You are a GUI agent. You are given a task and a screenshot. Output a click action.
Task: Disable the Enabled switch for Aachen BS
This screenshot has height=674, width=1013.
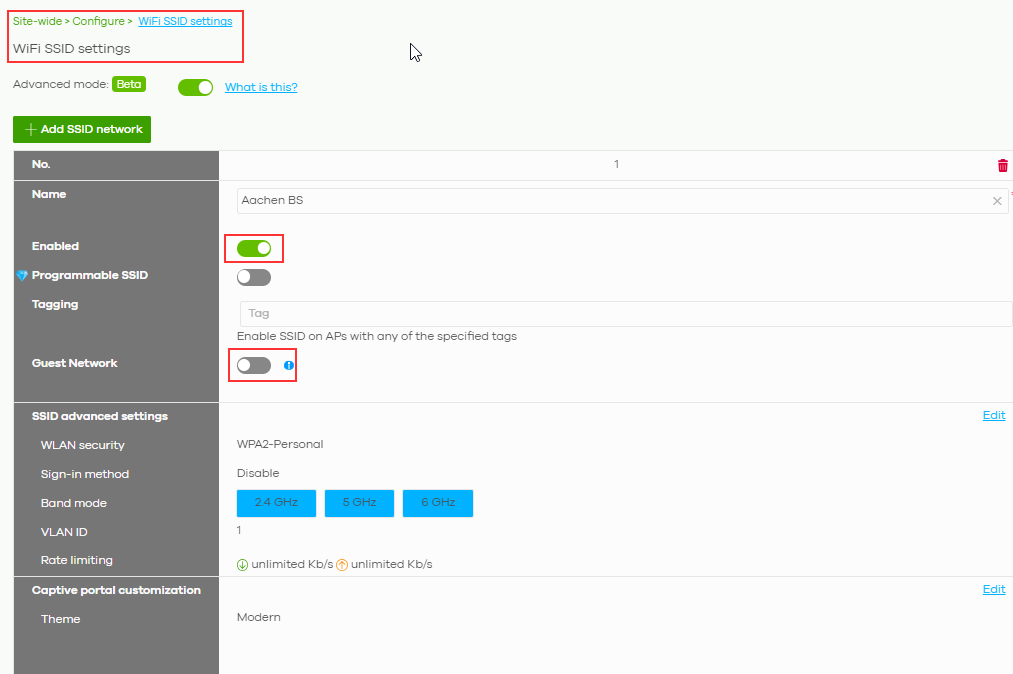[254, 248]
